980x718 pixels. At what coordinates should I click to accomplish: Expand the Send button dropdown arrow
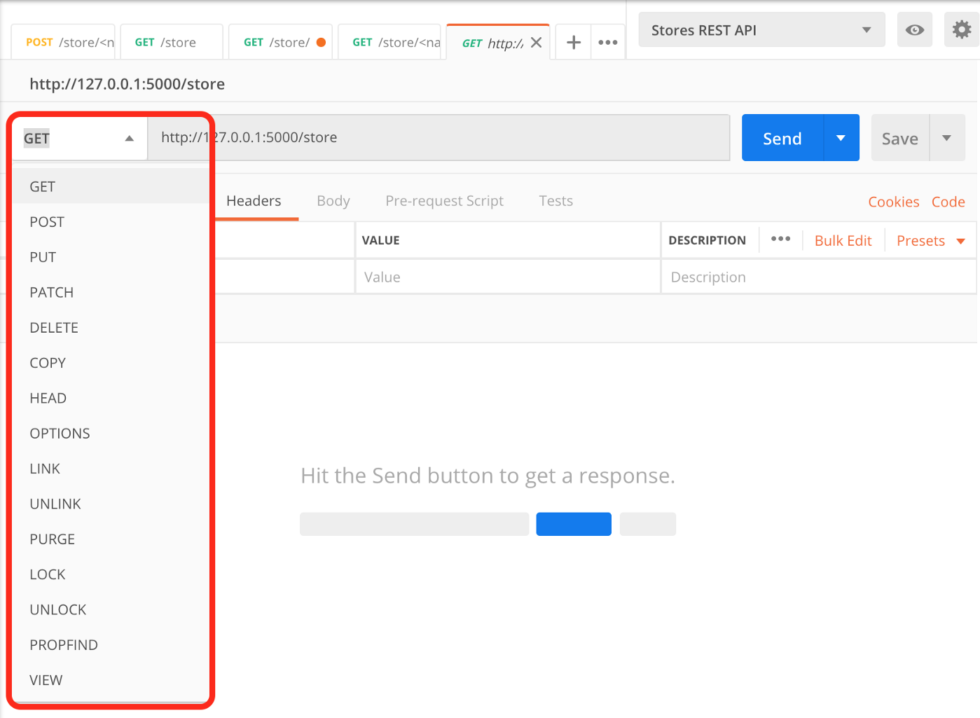841,138
